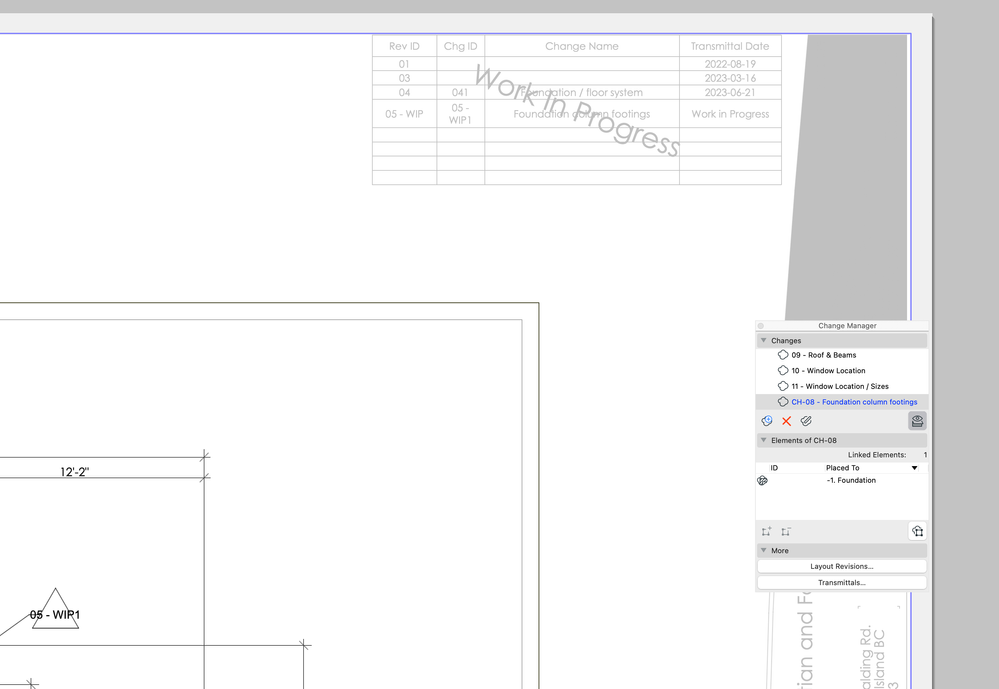Click the change marker icon beside -1. Foundation
This screenshot has height=689, width=999.
tap(762, 480)
